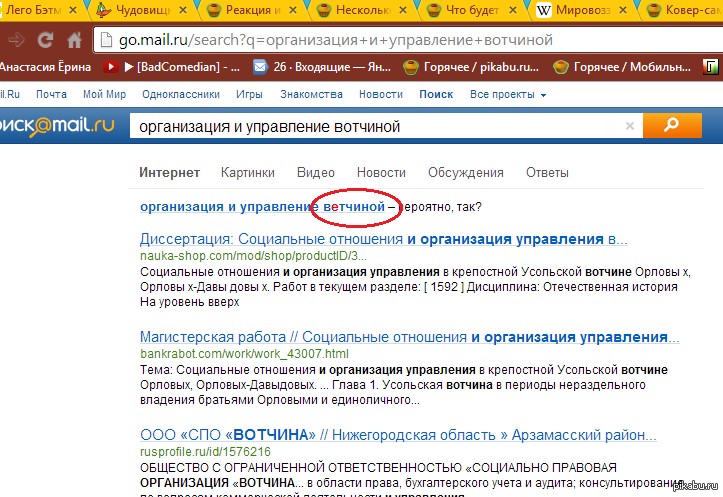Clear the search query with X icon
Screen dimensions: 723x497
click(629, 126)
